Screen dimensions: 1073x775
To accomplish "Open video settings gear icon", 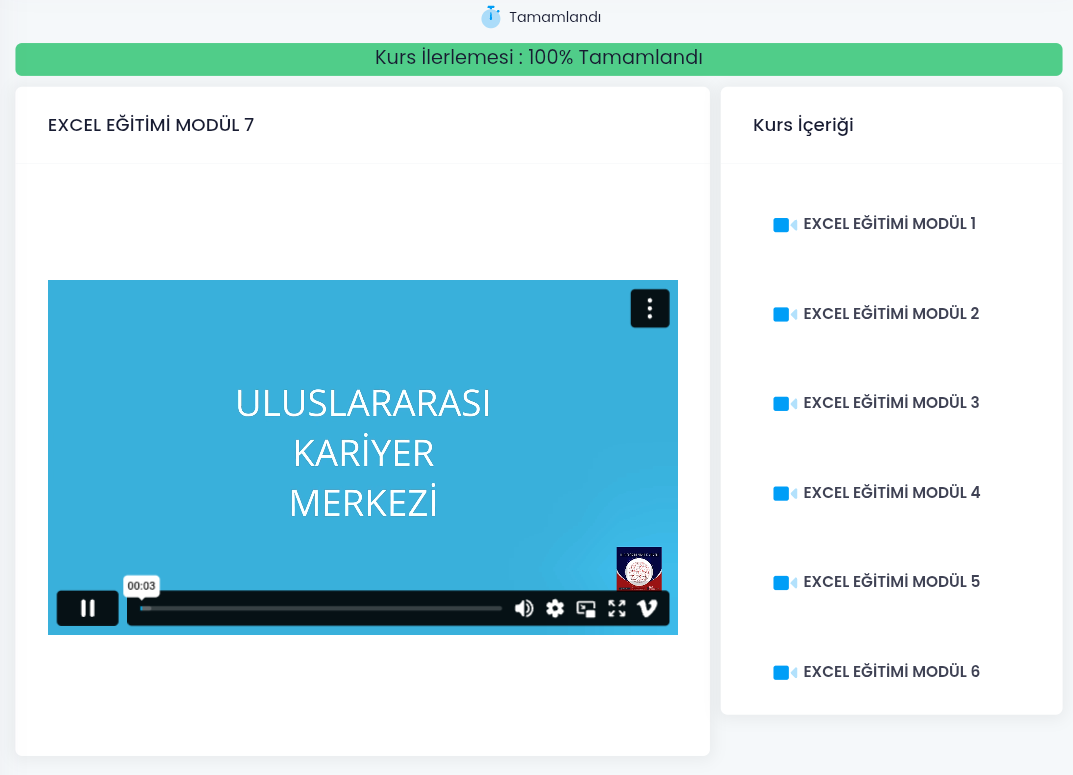I will tap(555, 608).
